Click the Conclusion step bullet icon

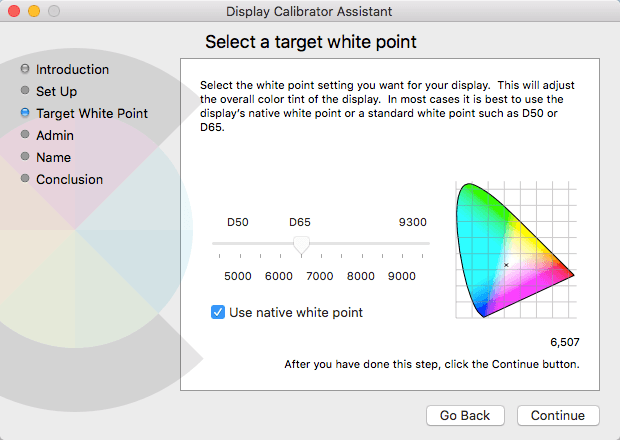(25, 179)
